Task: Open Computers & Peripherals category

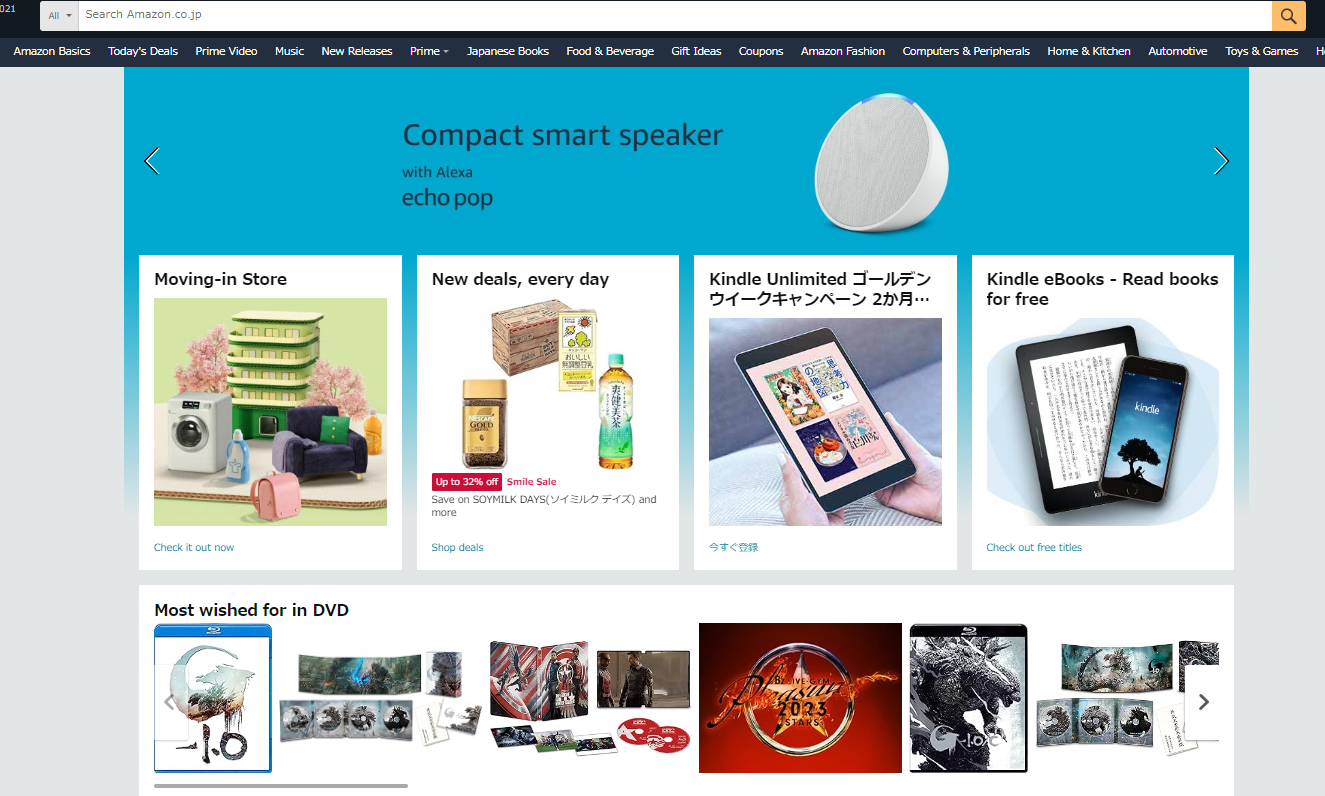Action: click(x=966, y=51)
